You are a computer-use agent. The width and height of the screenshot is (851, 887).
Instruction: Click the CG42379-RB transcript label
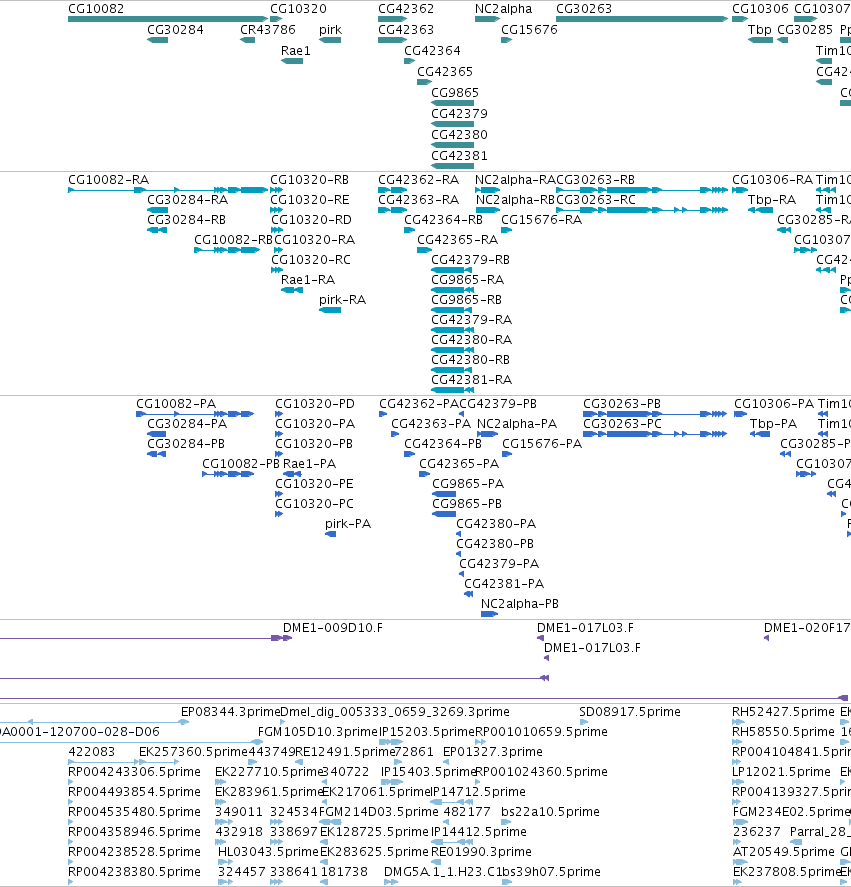470,260
